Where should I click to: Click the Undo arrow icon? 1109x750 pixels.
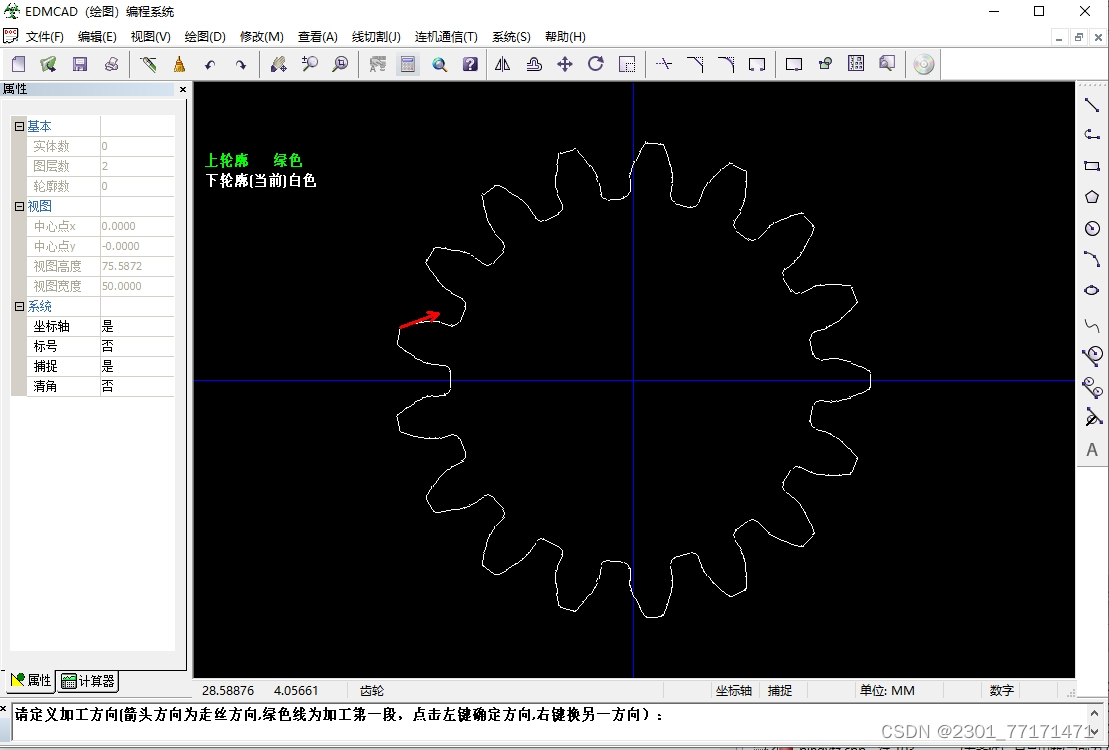(210, 64)
